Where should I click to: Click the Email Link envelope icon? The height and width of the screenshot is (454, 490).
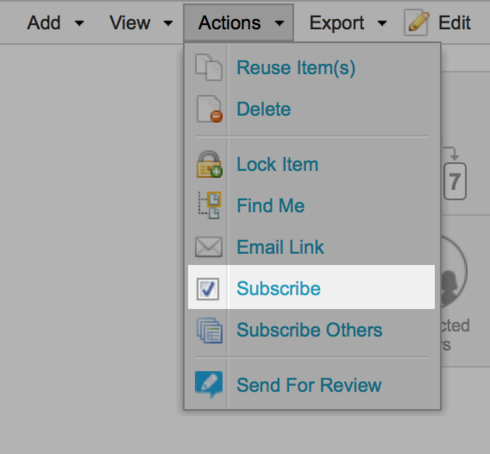tap(209, 247)
